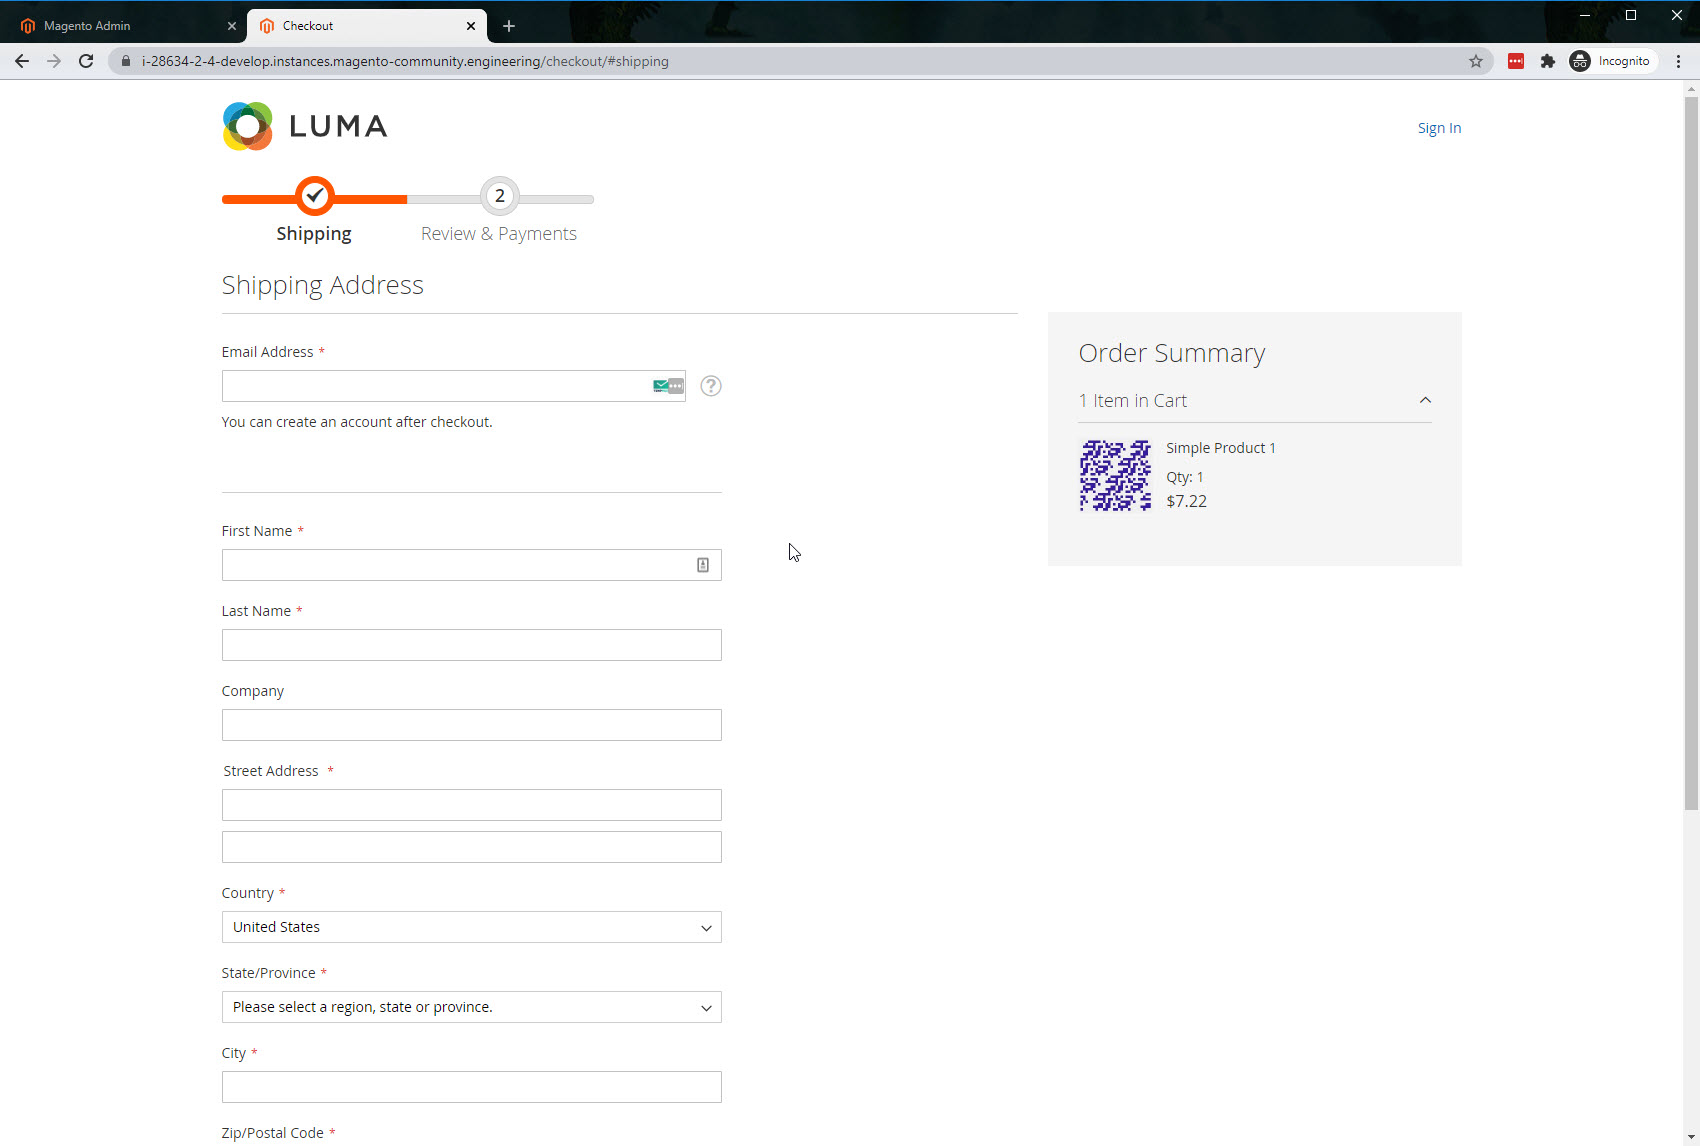Click the Order Summary heading

[x=1172, y=353]
